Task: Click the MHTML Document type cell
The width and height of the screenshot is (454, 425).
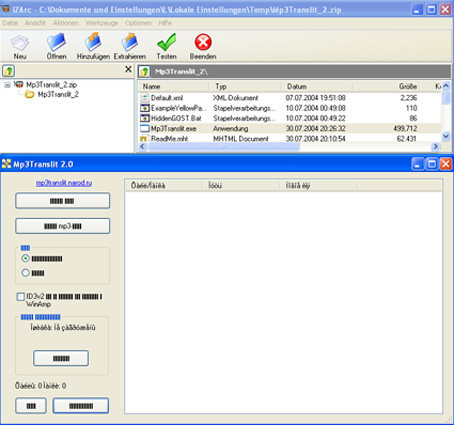Action: point(241,139)
